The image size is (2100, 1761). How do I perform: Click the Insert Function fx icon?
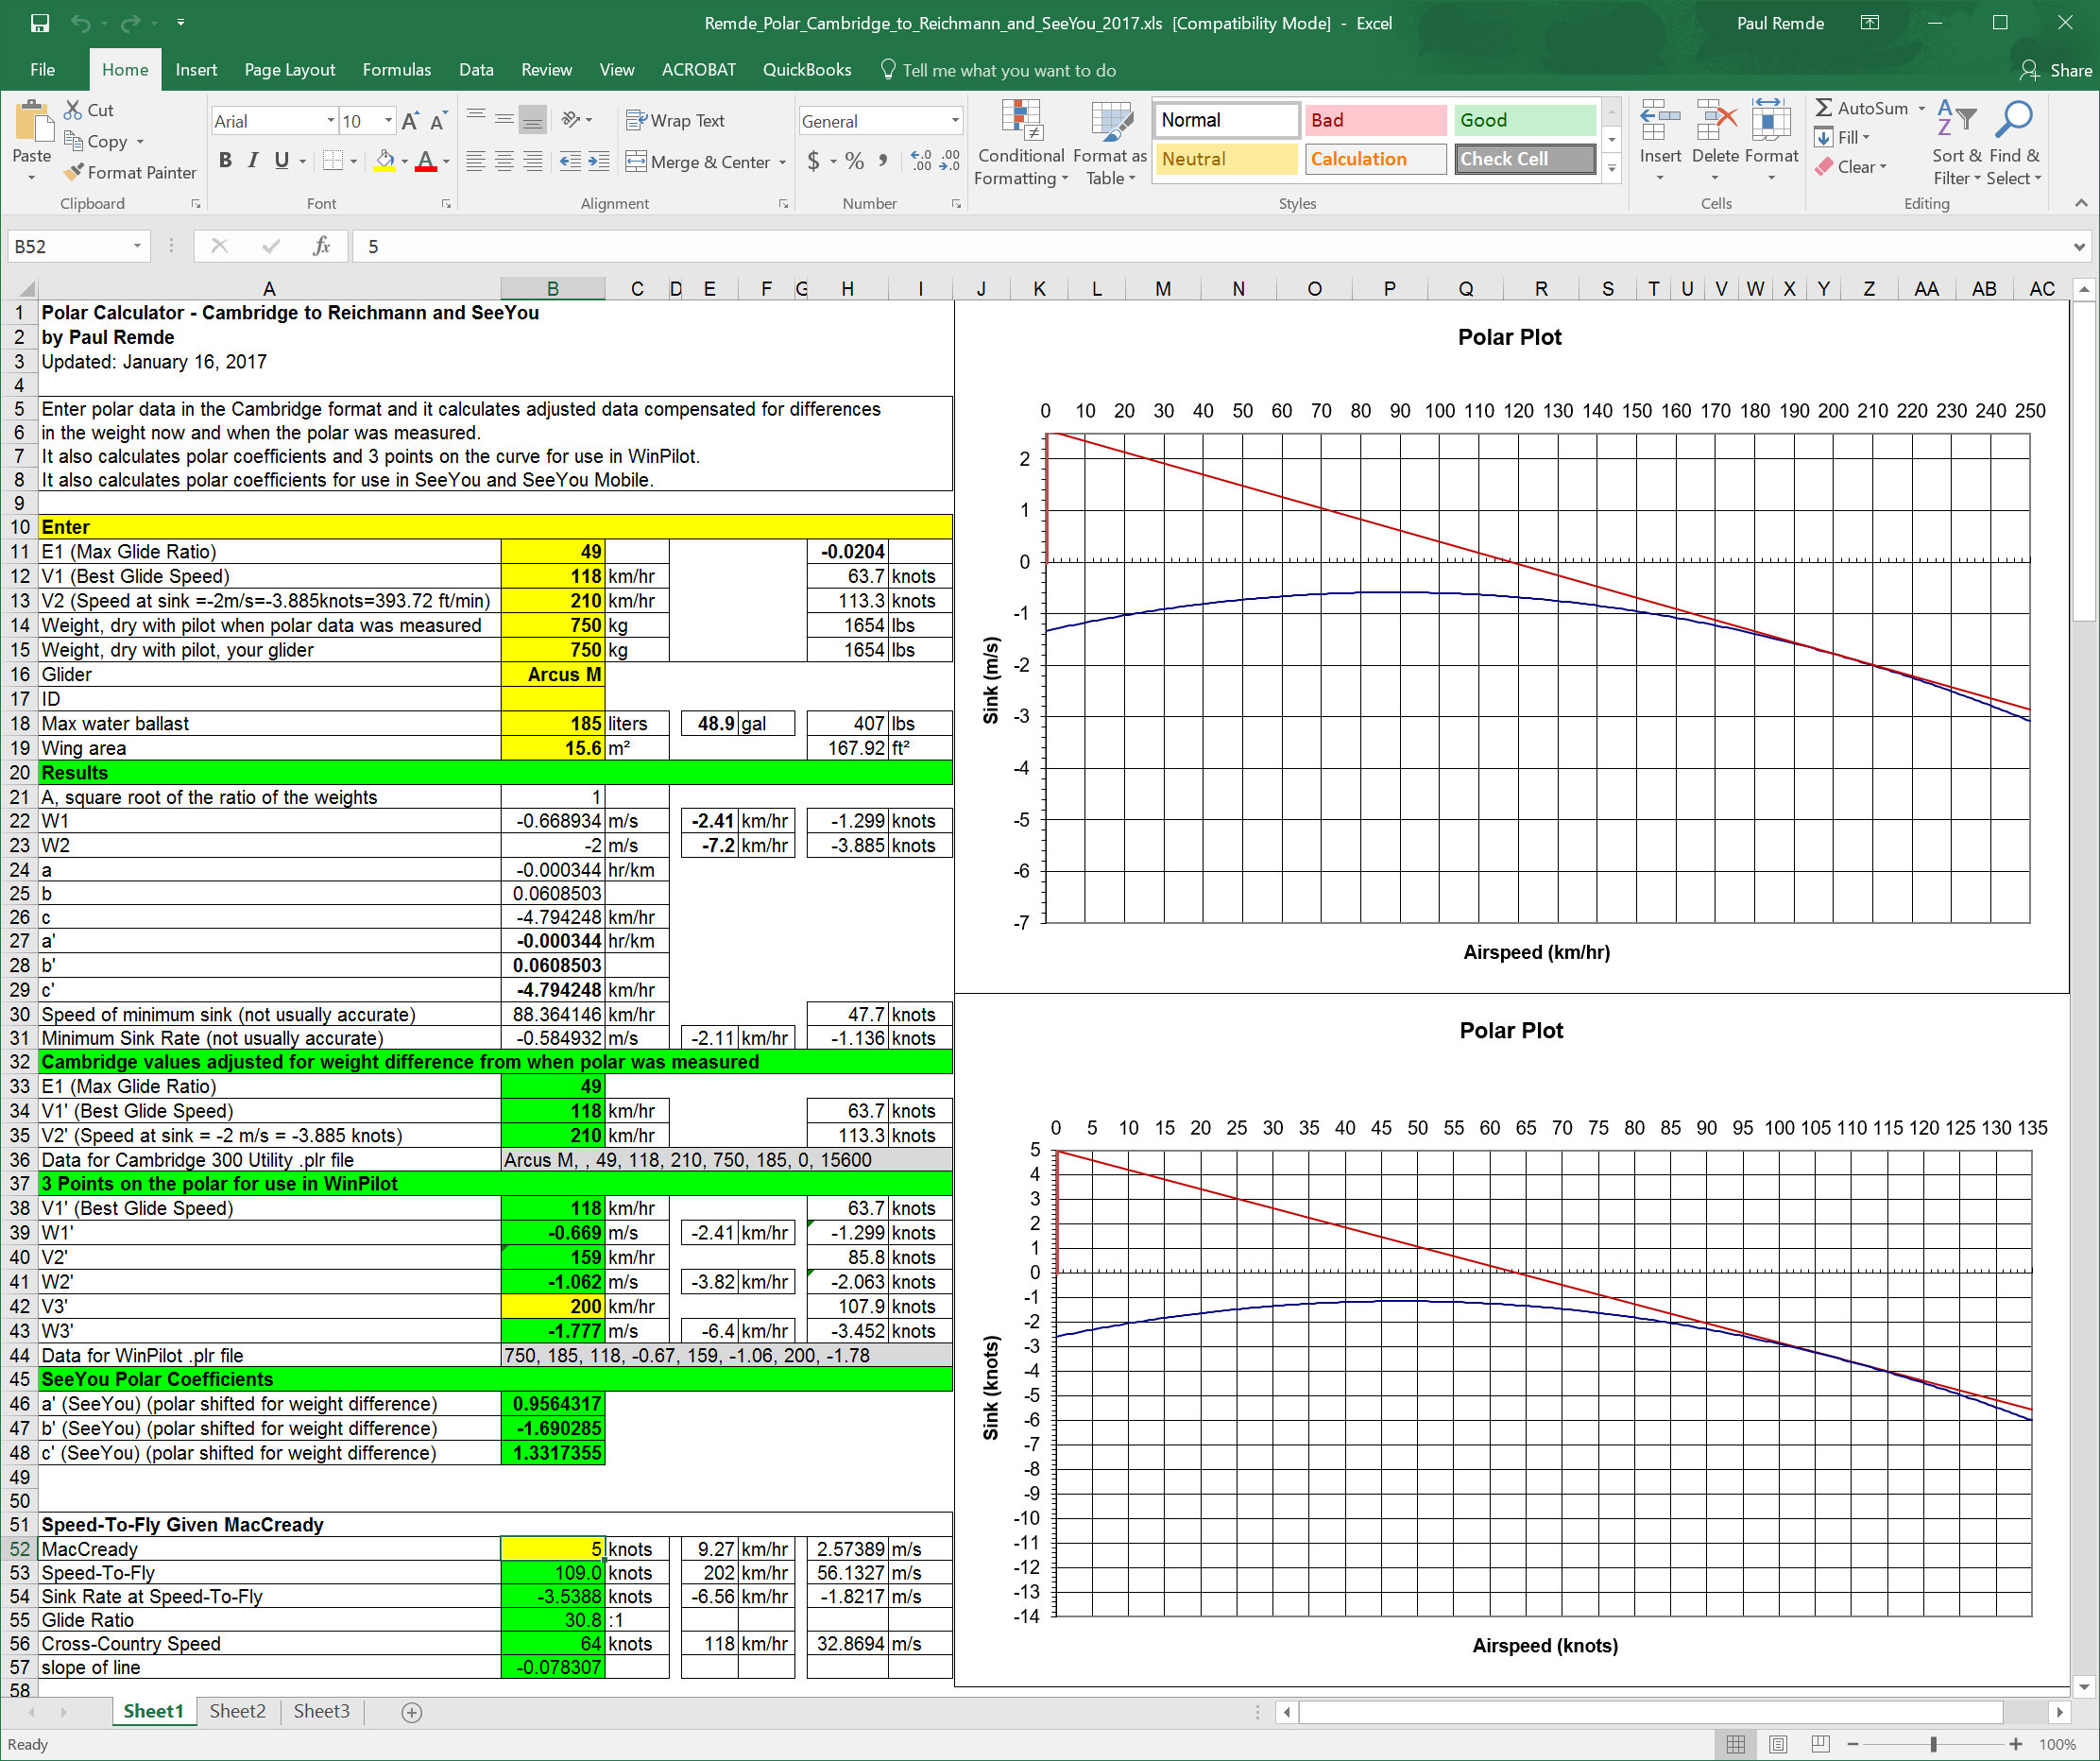point(321,246)
